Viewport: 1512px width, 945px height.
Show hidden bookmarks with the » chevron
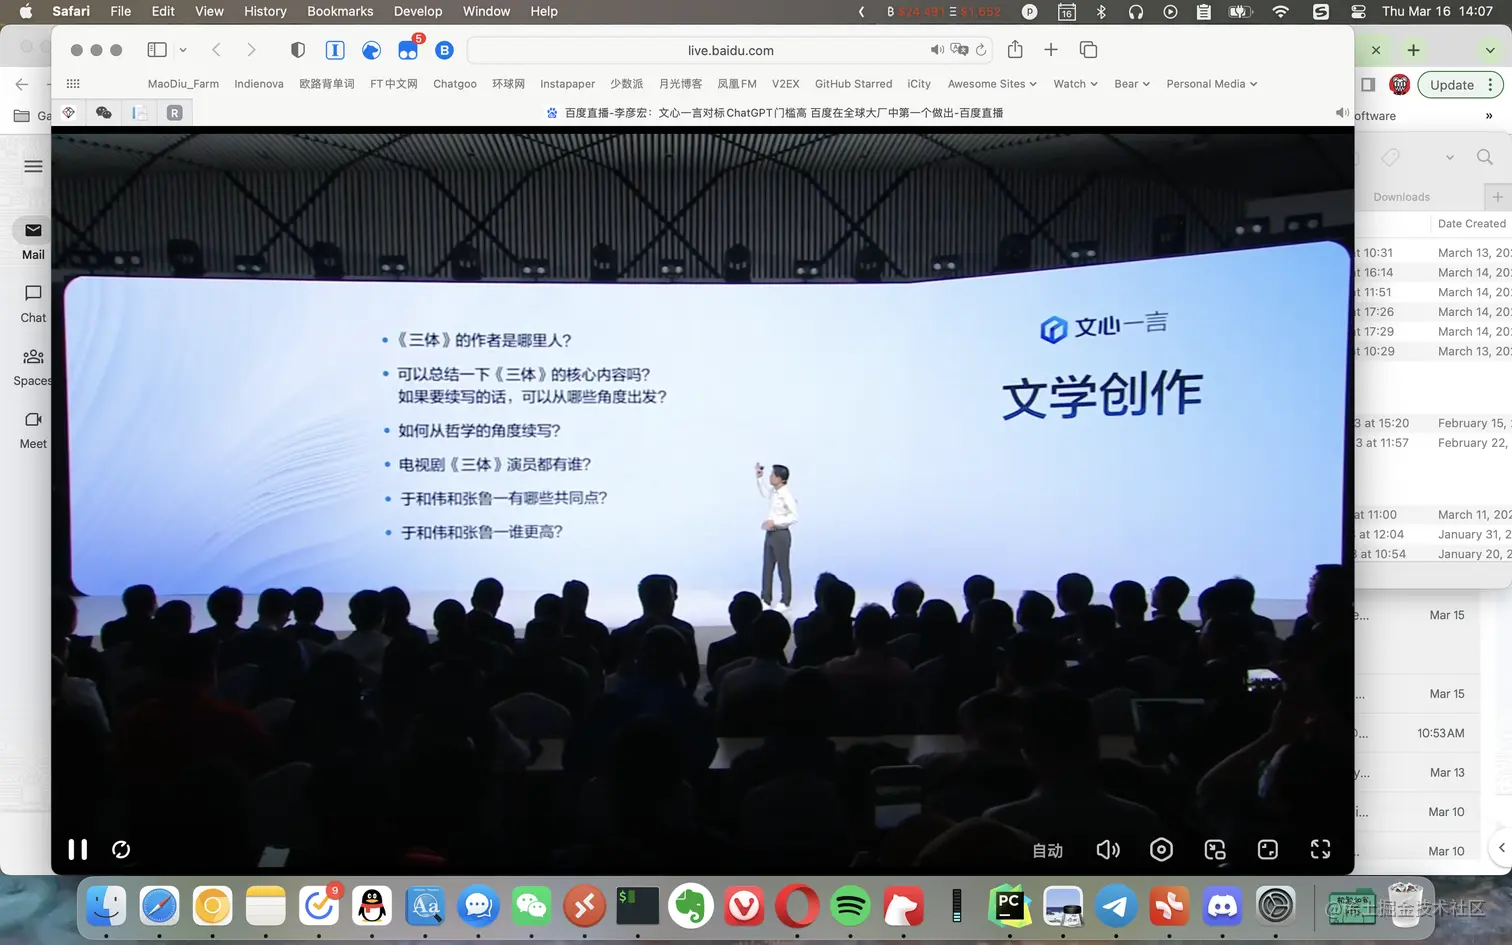(1489, 116)
